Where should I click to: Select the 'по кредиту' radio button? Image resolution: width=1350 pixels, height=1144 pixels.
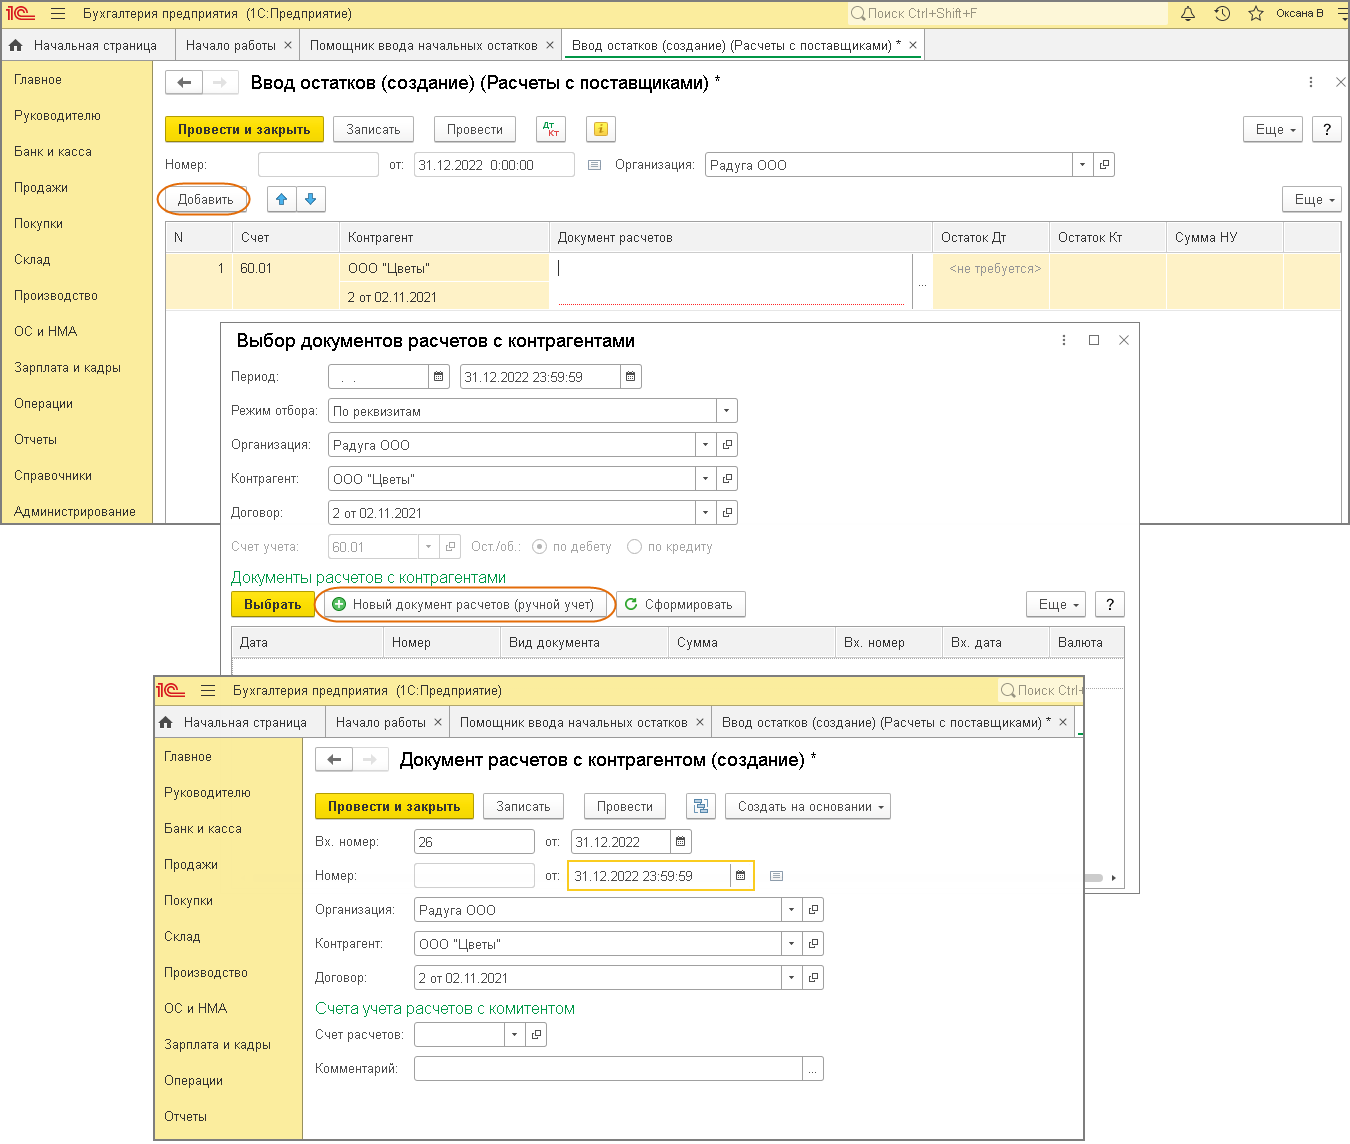tap(634, 547)
